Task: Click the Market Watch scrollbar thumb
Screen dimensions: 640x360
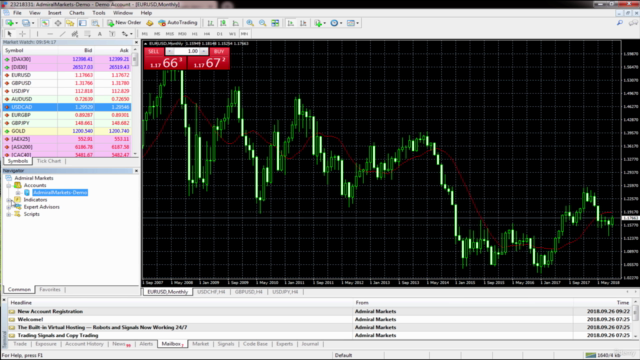Action: click(135, 60)
